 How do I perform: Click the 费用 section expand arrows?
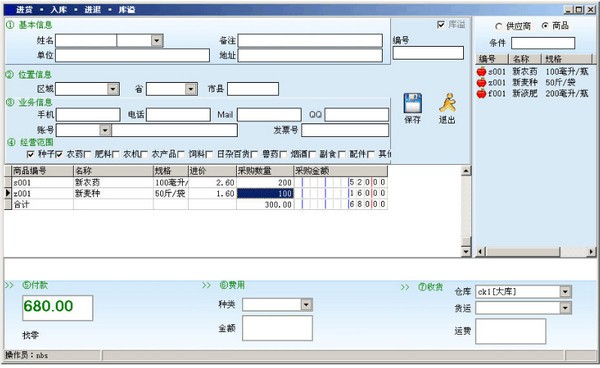coord(207,285)
